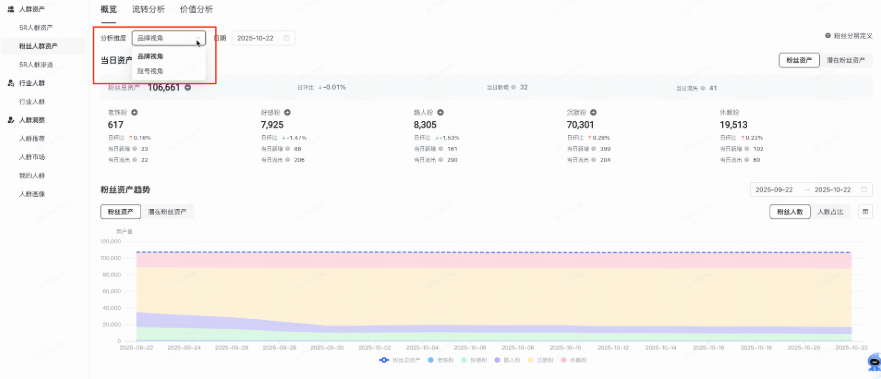Click the 当日流出 info icon under 老铁粉
881x379 pixels.
[x=135, y=160]
